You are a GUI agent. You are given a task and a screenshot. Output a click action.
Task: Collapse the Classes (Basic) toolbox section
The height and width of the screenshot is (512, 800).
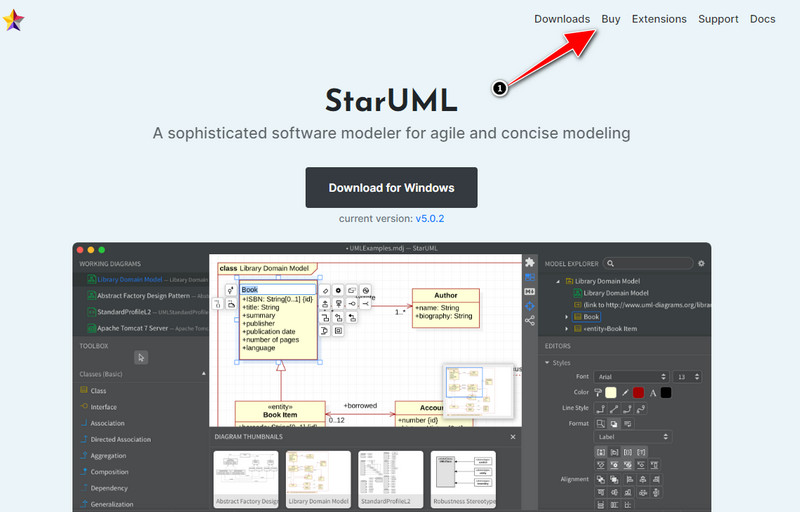pyautogui.click(x=204, y=374)
